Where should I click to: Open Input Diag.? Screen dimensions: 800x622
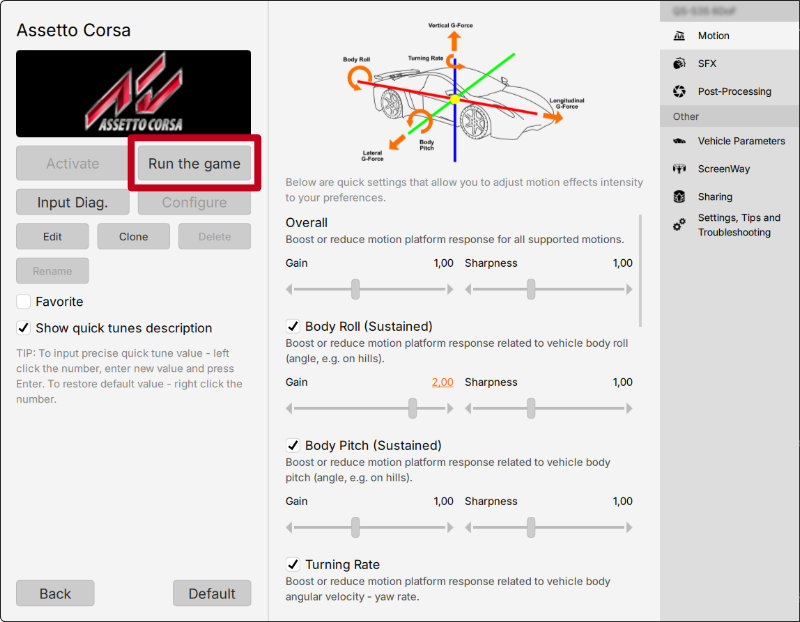(x=72, y=202)
